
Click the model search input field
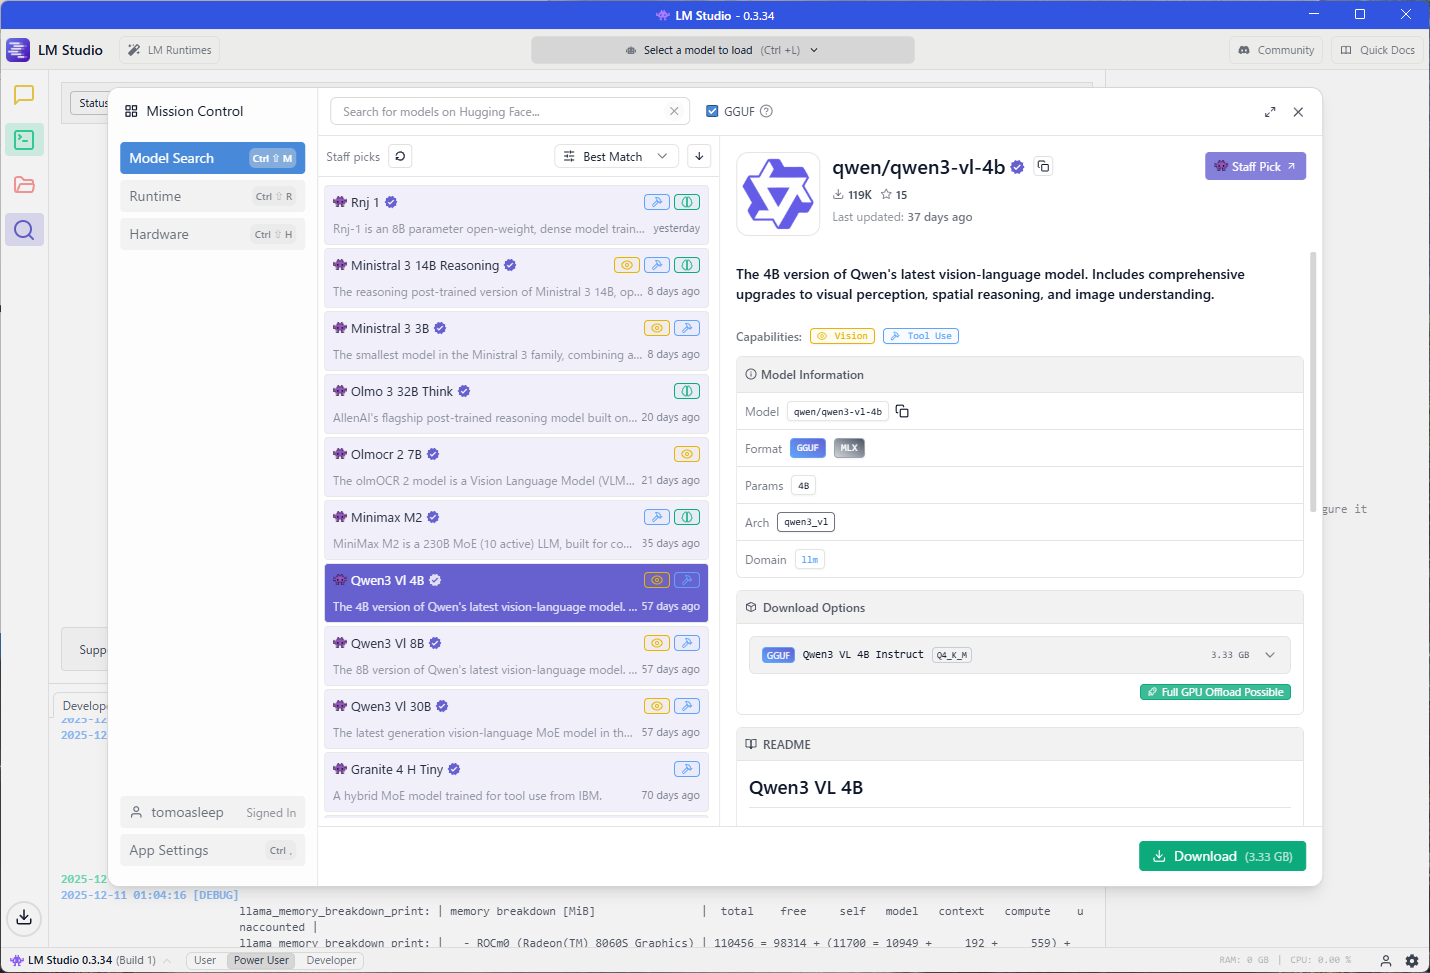510,111
